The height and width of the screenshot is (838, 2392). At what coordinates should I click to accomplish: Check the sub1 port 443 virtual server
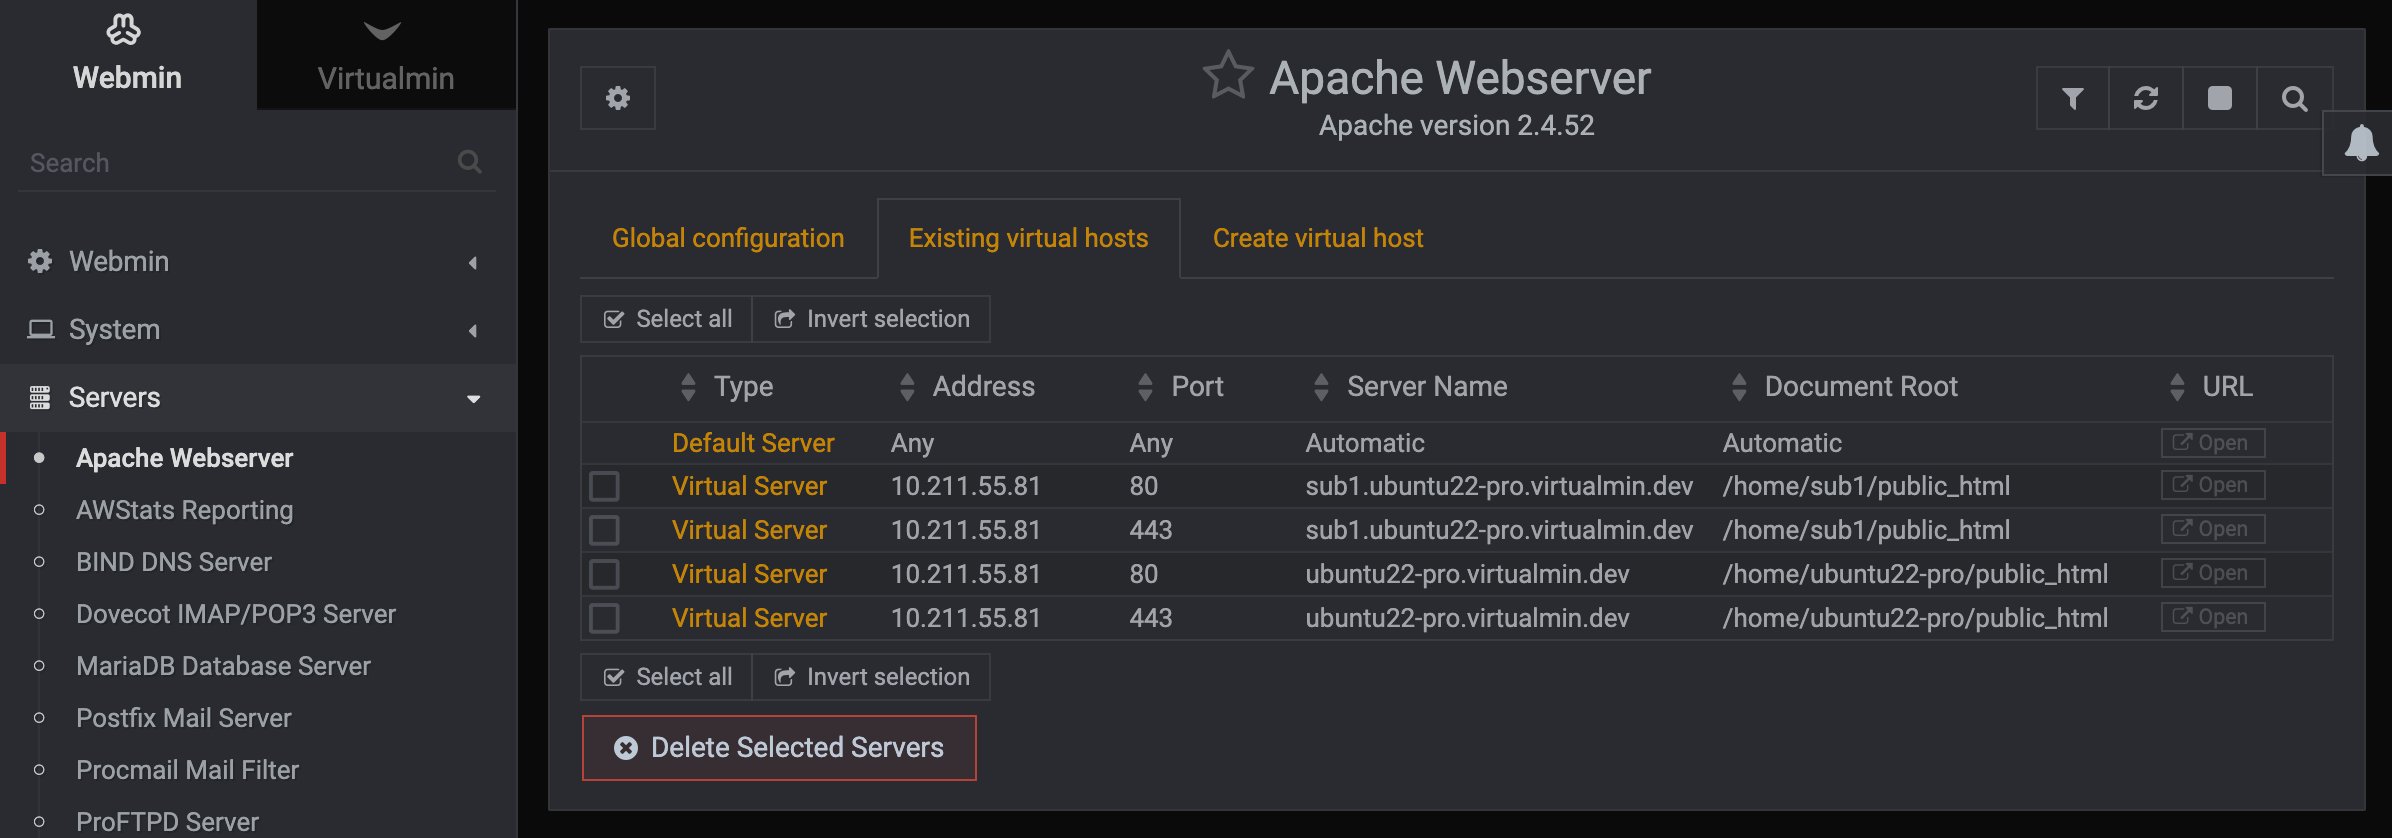[604, 530]
